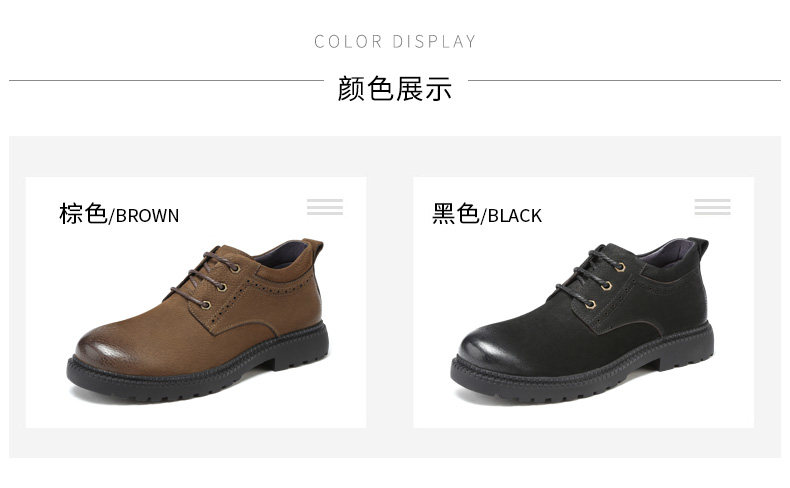Click the black shoe's heel pull tab
Image resolution: width=790 pixels, height=488 pixels.
[698, 248]
